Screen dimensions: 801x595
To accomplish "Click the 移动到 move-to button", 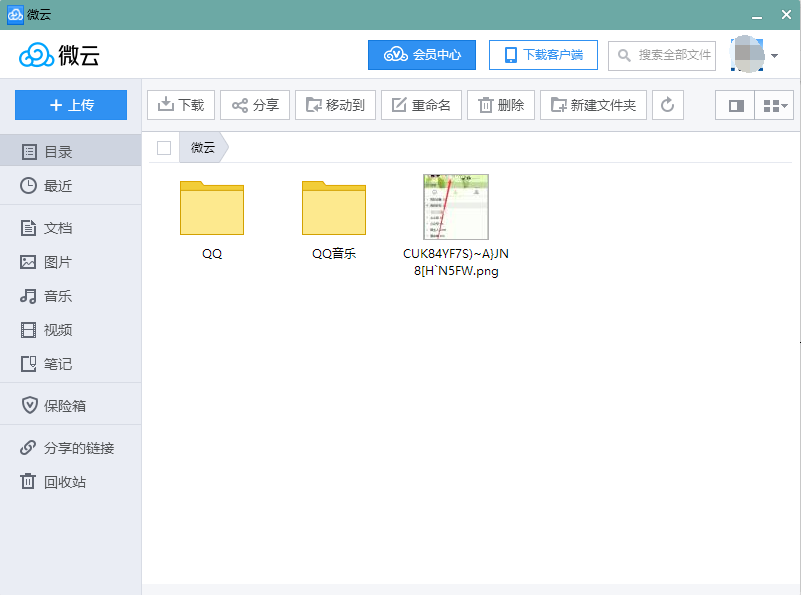I will (x=334, y=105).
